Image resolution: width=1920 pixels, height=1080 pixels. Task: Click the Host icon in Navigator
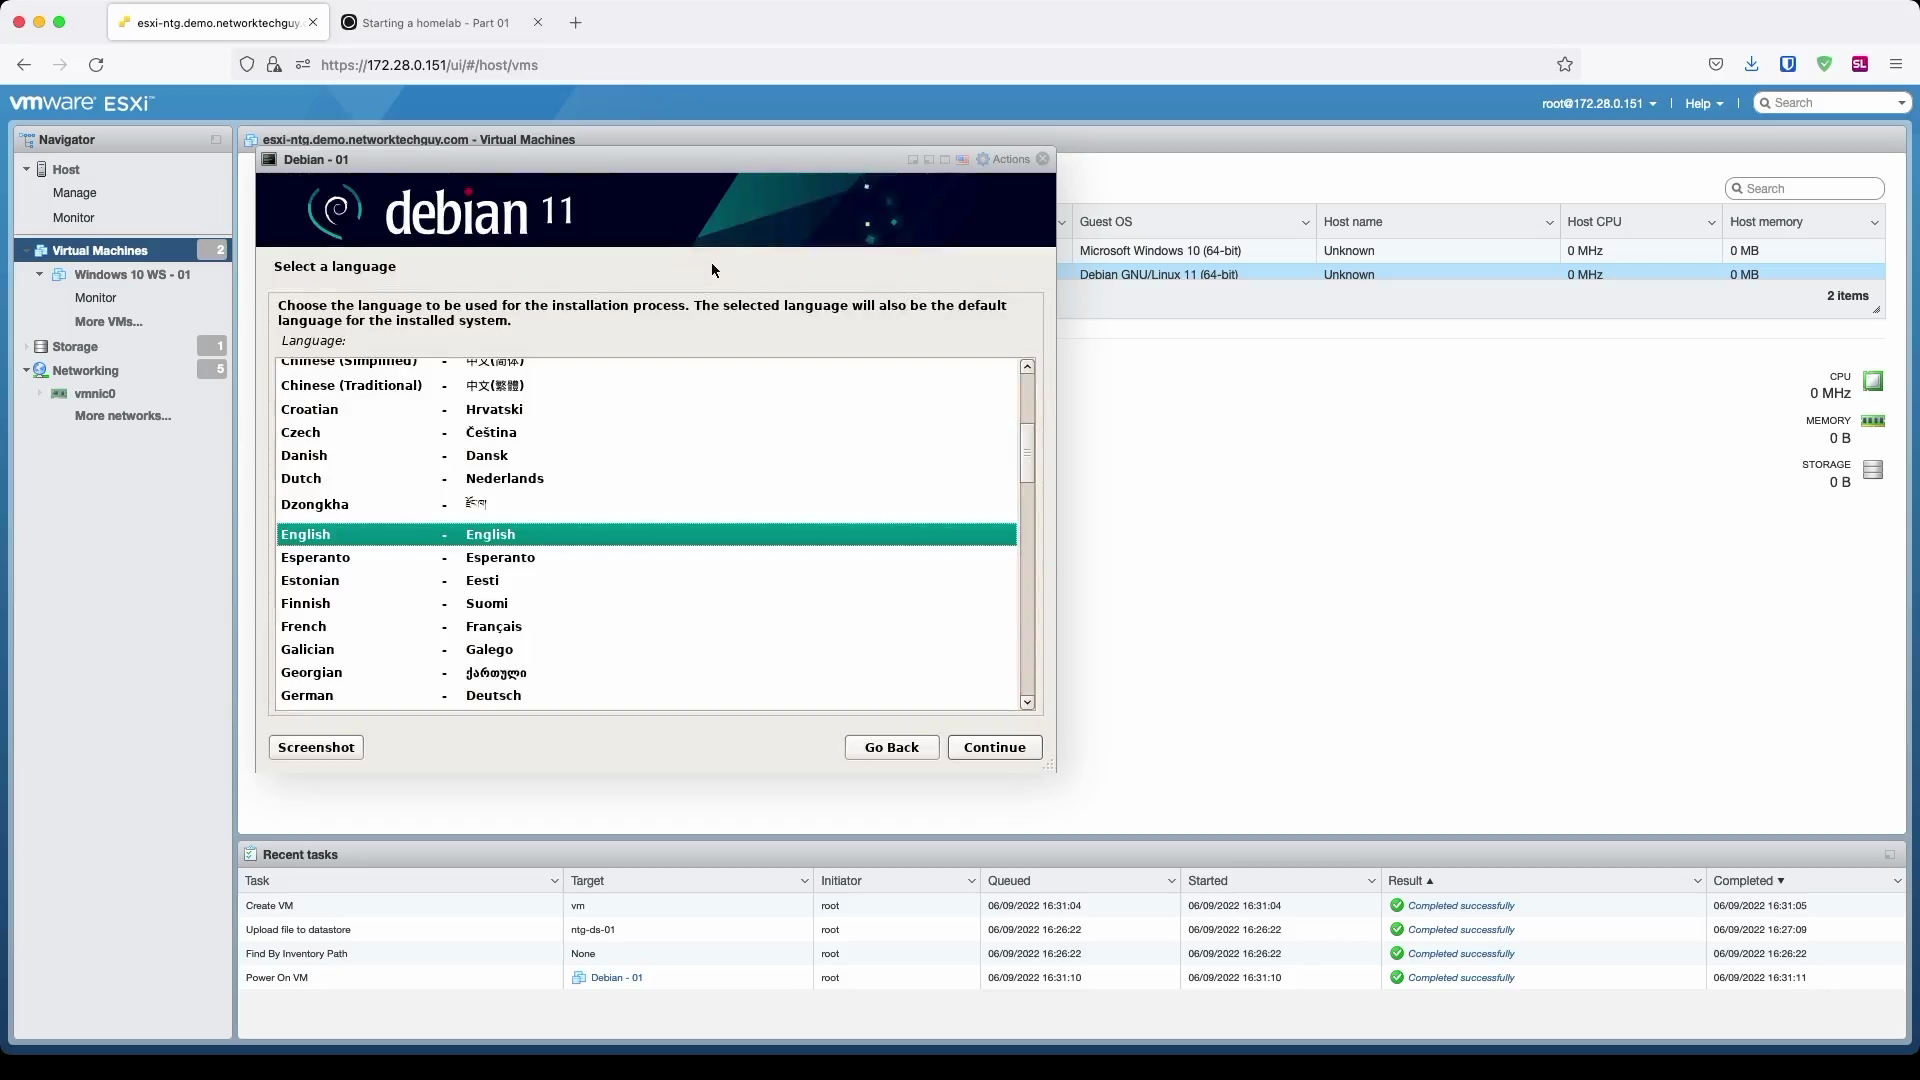tap(42, 170)
